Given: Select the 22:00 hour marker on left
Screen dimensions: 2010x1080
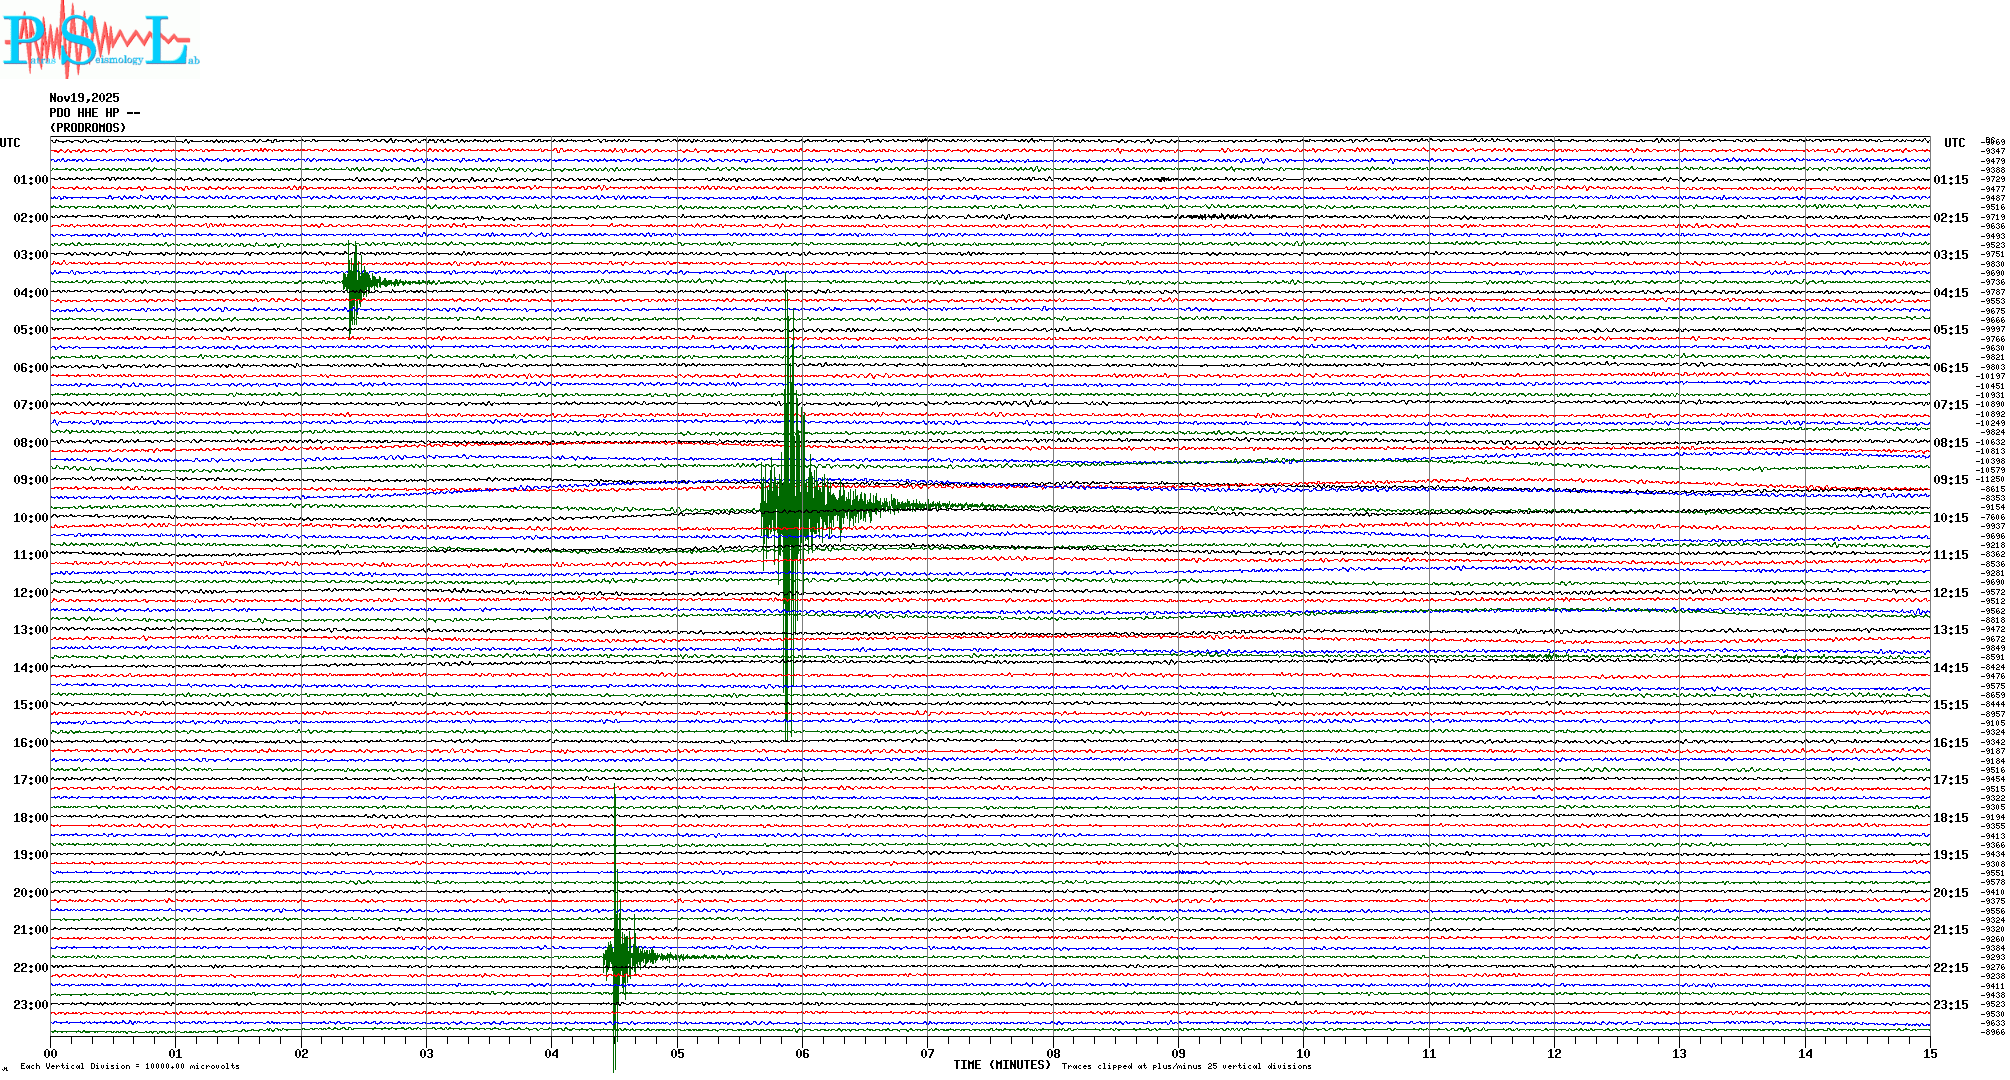Looking at the screenshot, I should pos(30,968).
